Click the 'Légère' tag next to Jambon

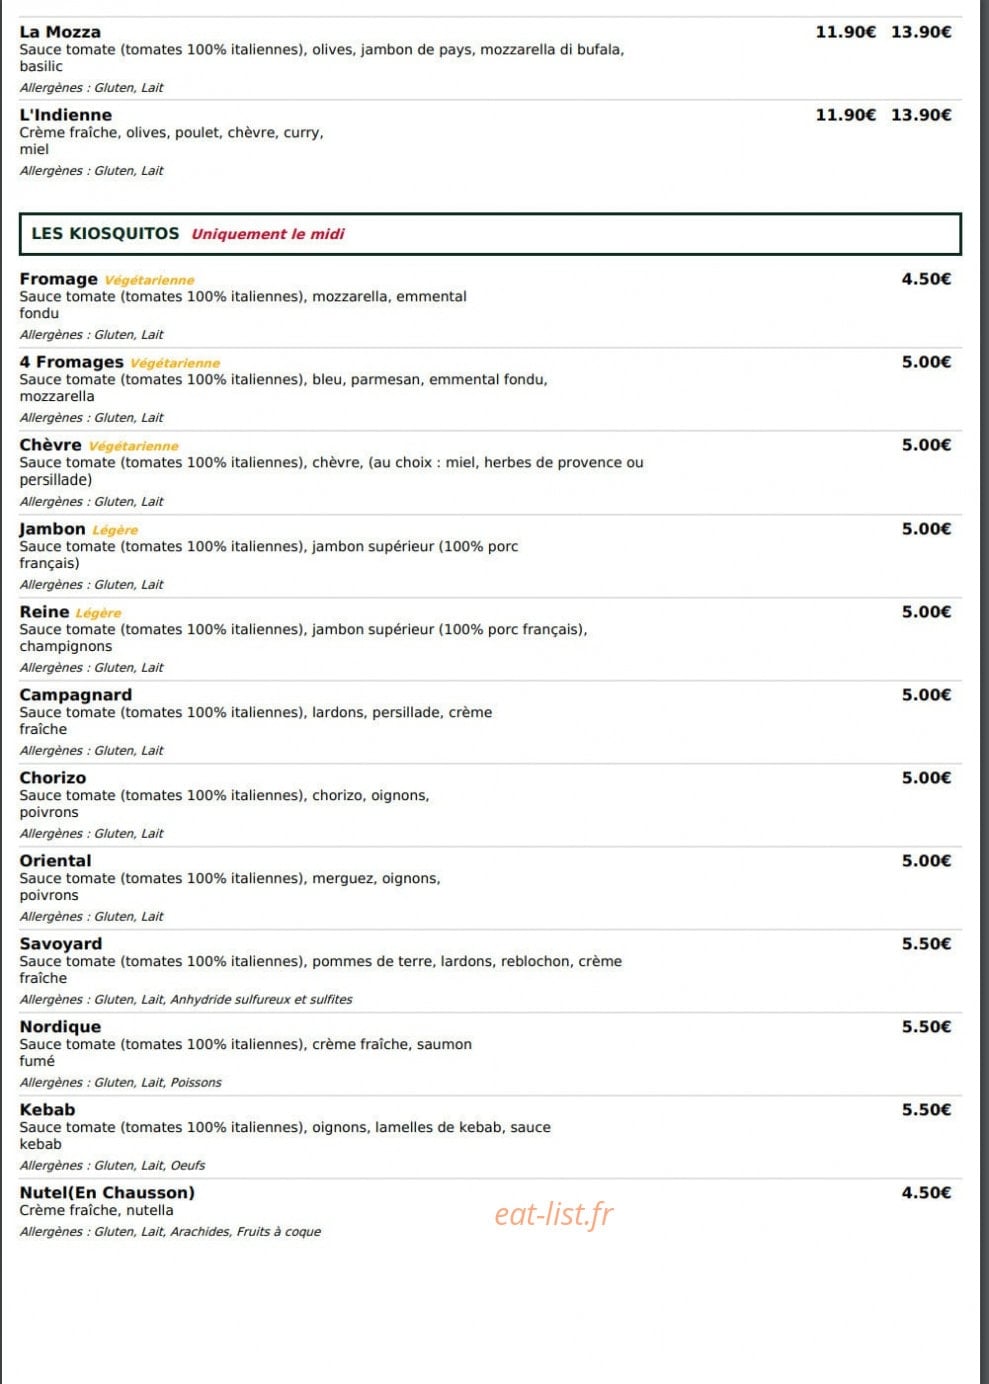click(x=115, y=531)
